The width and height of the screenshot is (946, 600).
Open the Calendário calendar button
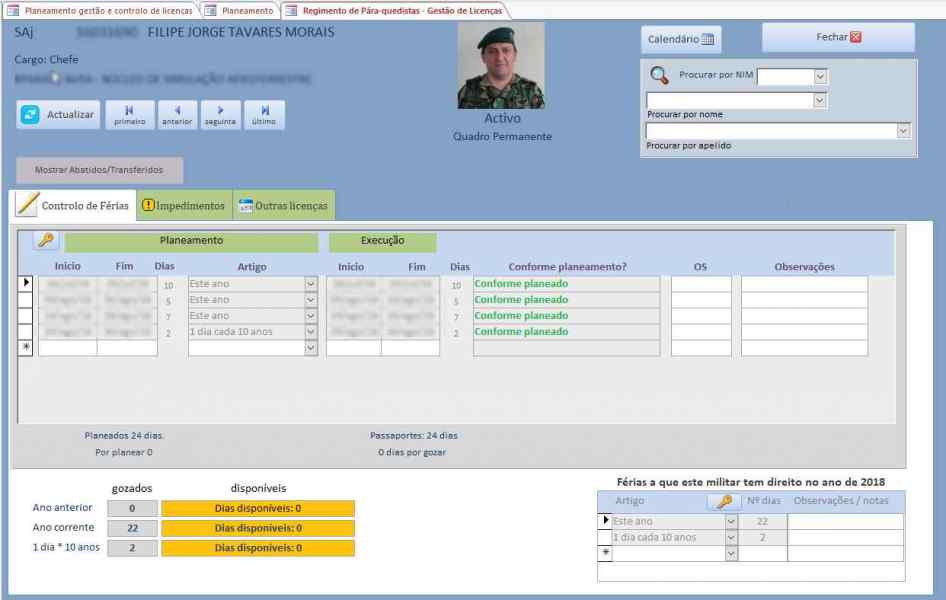680,40
